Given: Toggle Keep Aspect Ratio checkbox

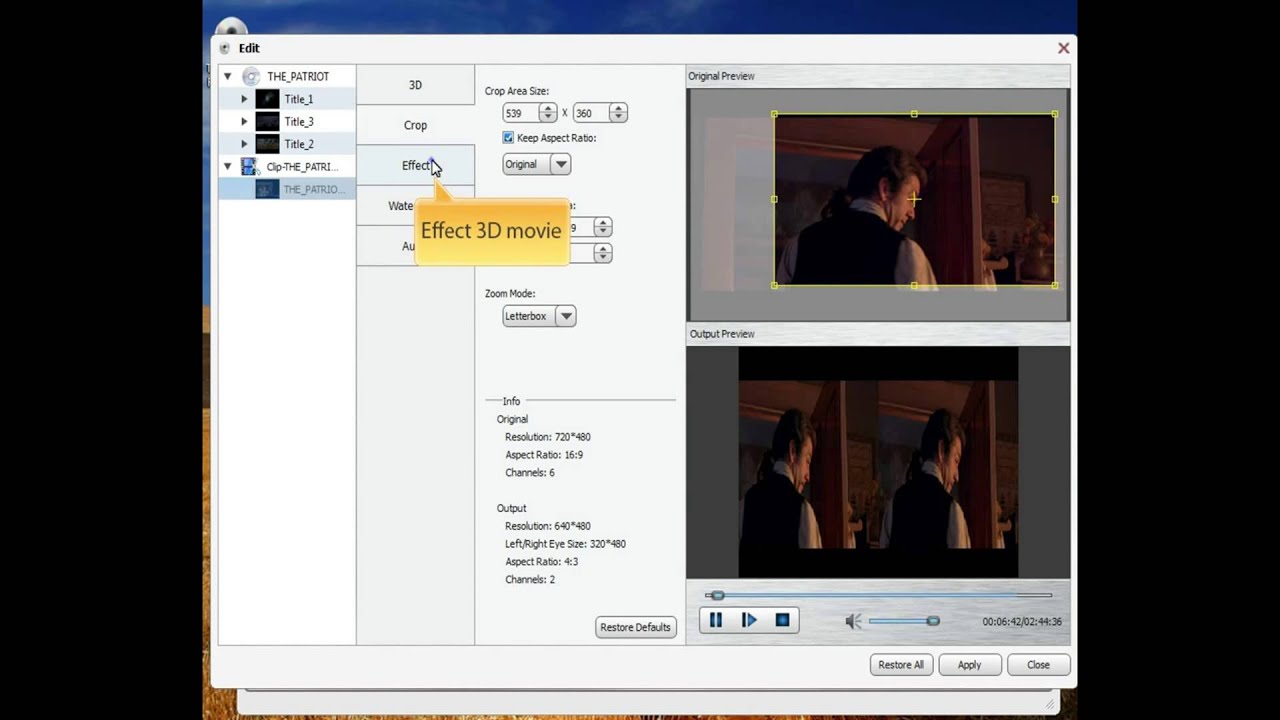Looking at the screenshot, I should coord(508,138).
